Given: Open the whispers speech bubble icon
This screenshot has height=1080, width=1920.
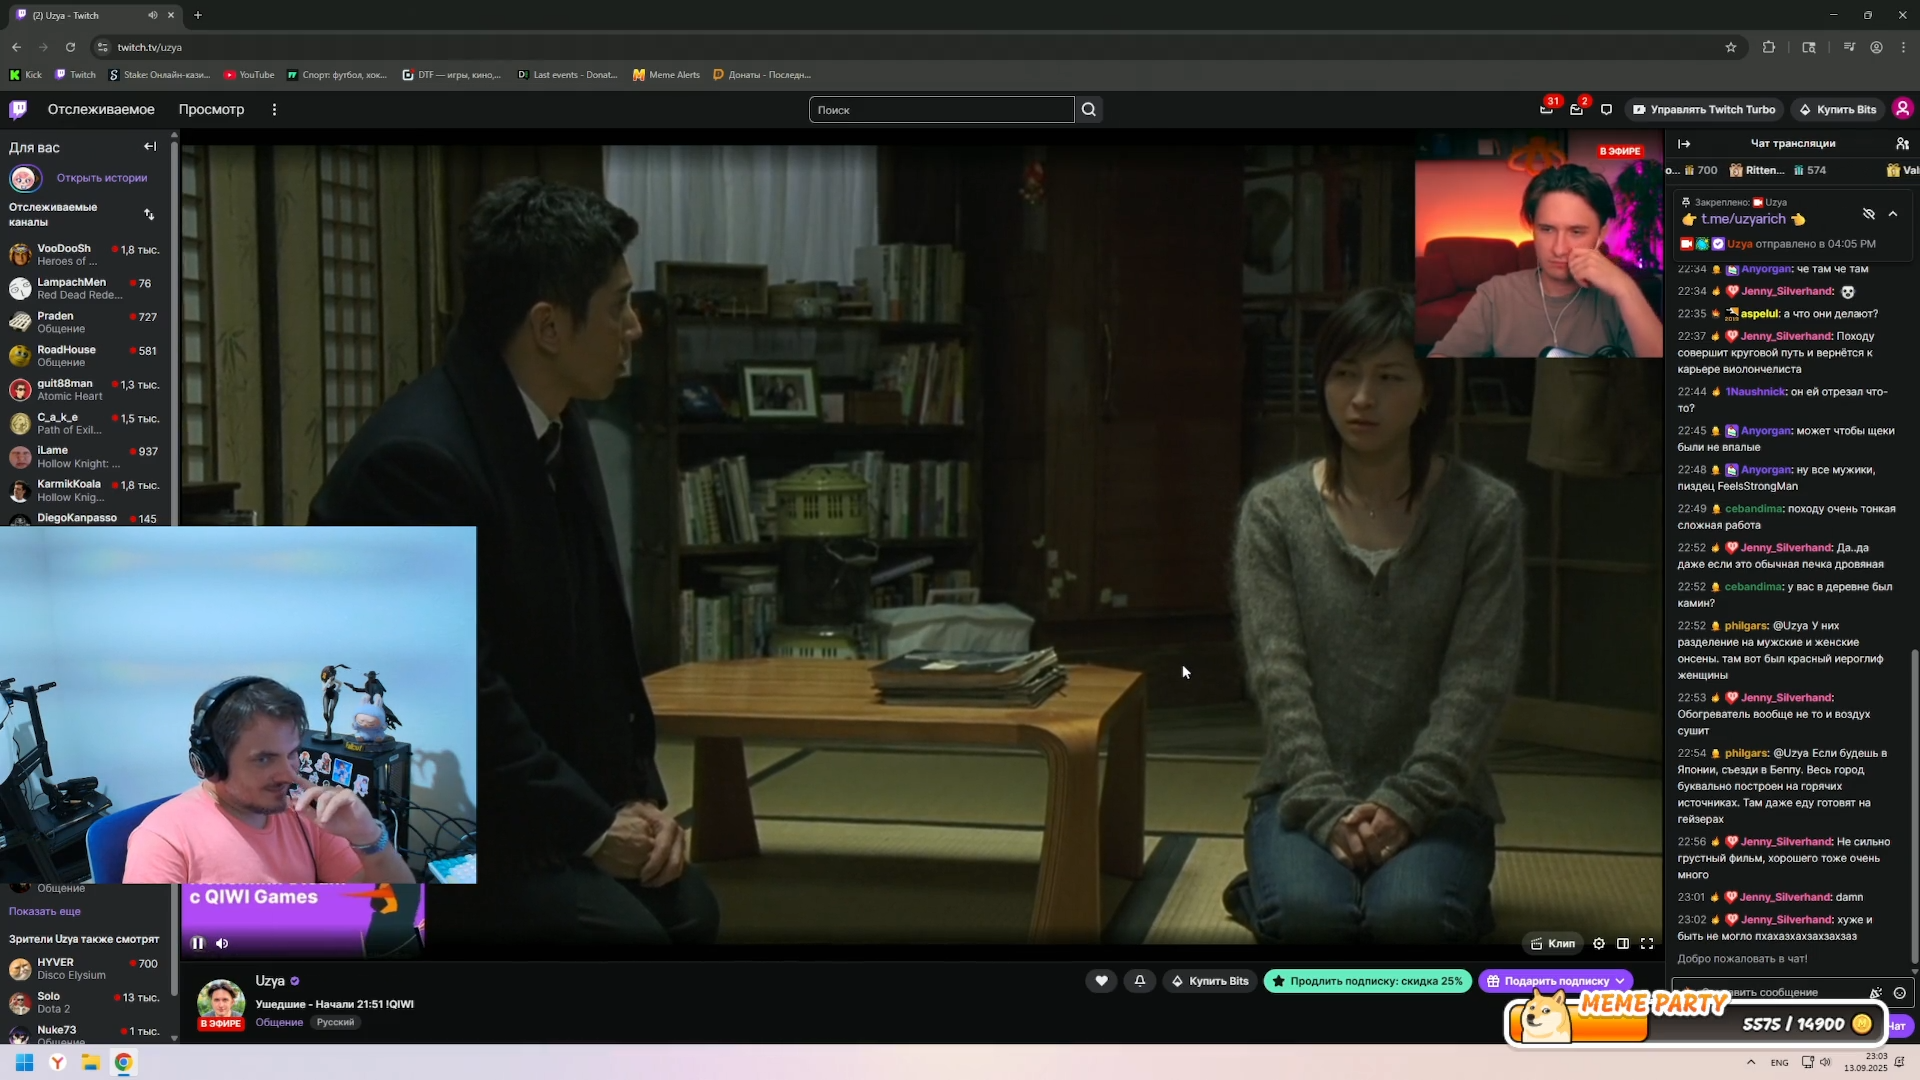Looking at the screenshot, I should click(x=1606, y=110).
